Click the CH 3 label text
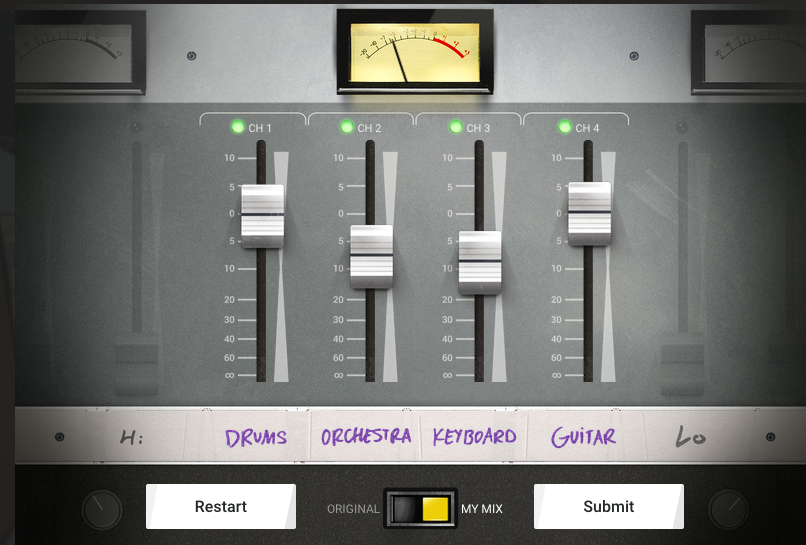Screen dimensions: 806x545 click(478, 128)
